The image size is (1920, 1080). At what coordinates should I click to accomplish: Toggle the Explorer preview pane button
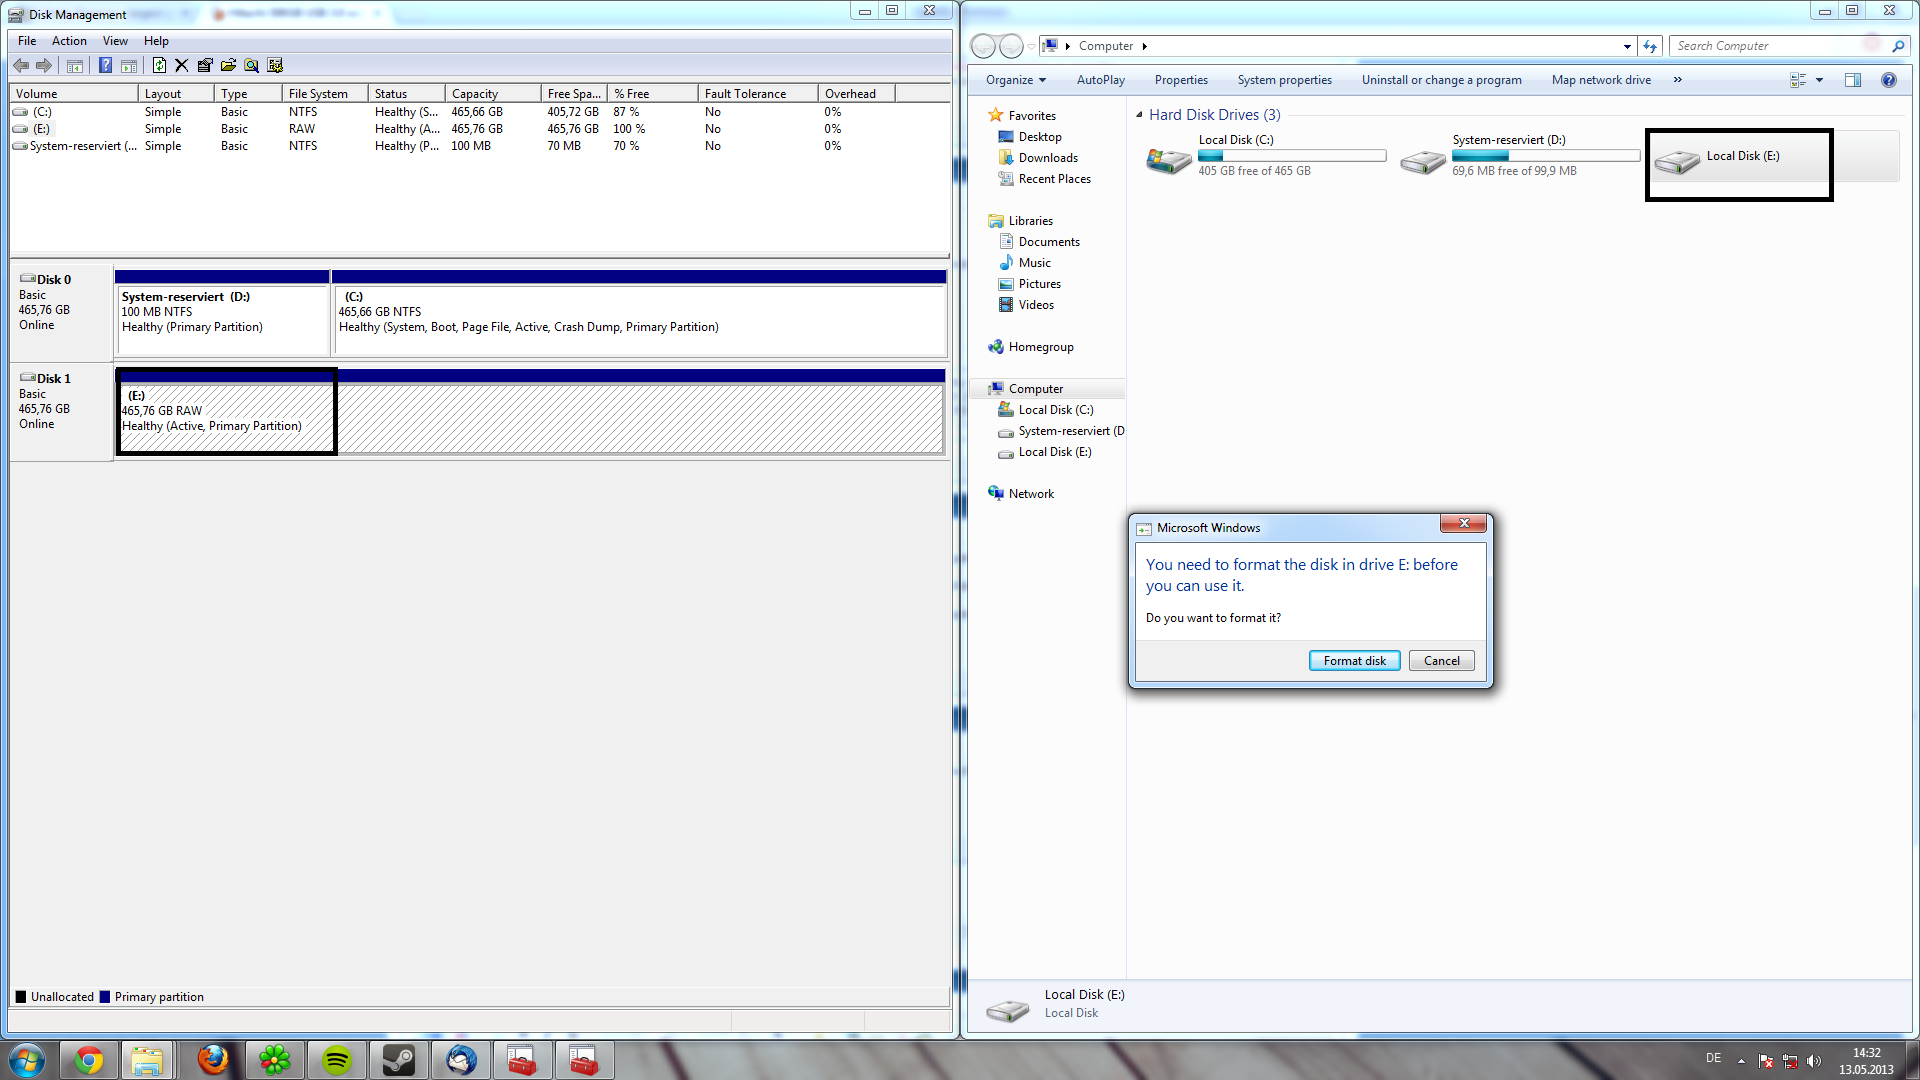click(x=1852, y=80)
